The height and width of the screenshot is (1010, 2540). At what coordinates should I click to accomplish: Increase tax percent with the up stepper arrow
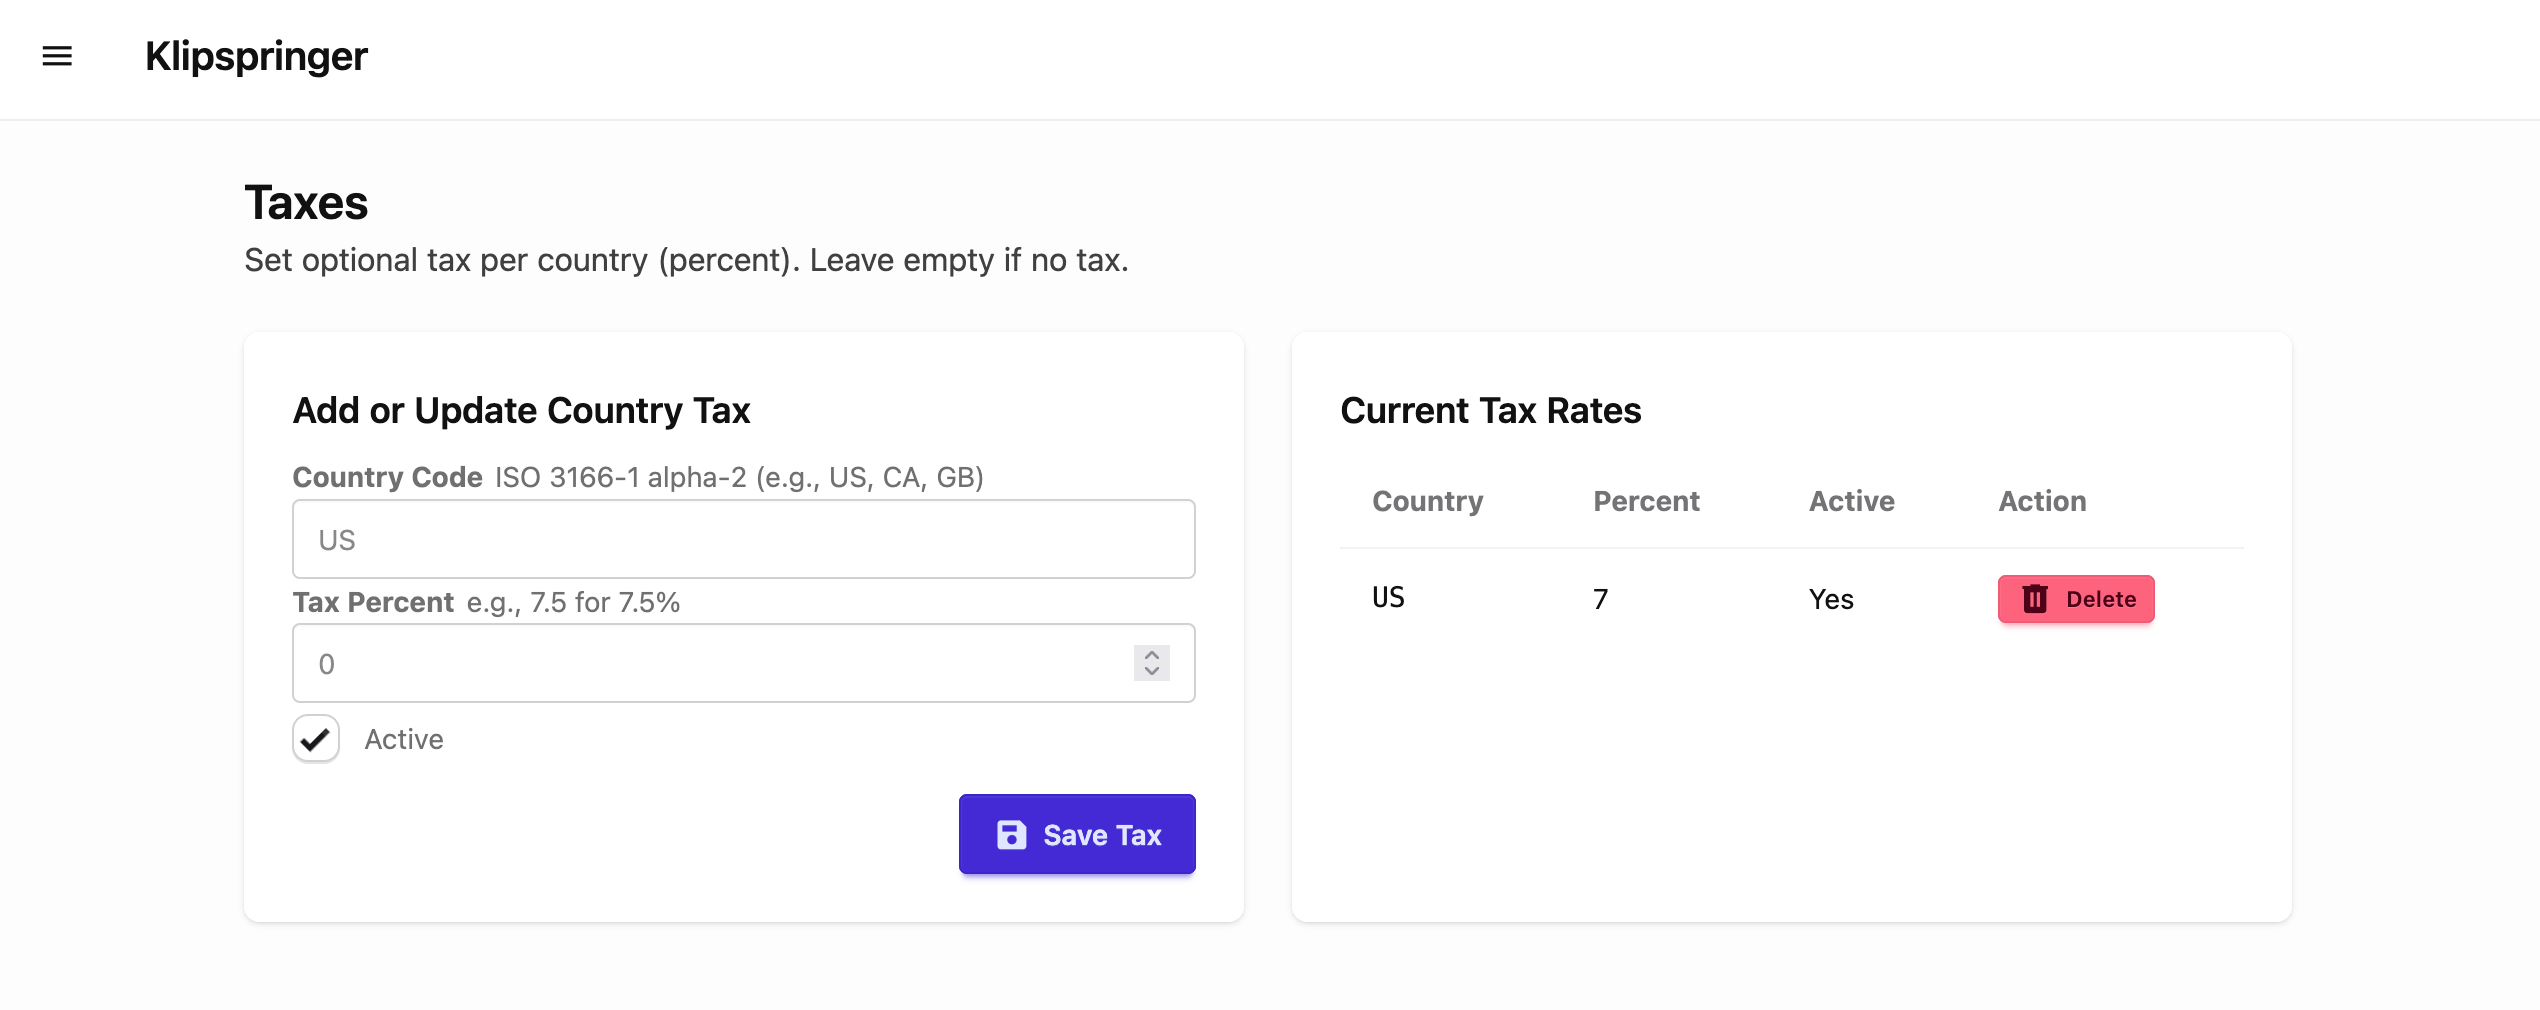[1152, 654]
